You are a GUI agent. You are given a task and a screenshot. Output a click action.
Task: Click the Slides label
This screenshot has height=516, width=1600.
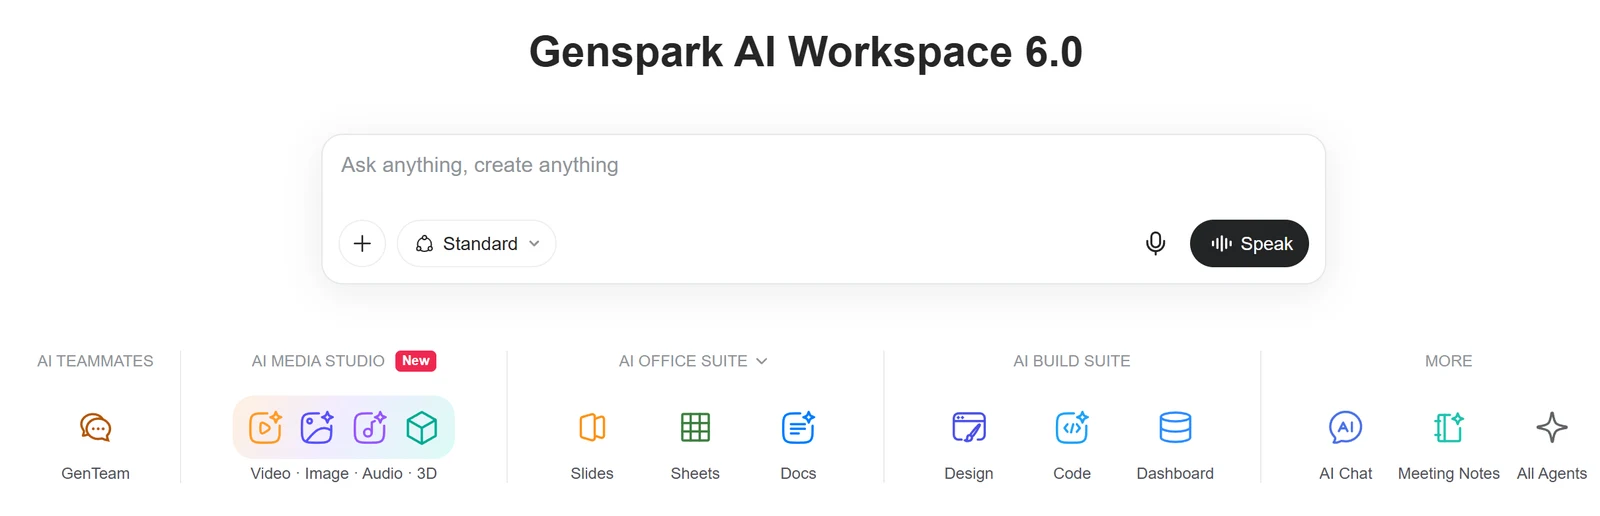pos(592,474)
